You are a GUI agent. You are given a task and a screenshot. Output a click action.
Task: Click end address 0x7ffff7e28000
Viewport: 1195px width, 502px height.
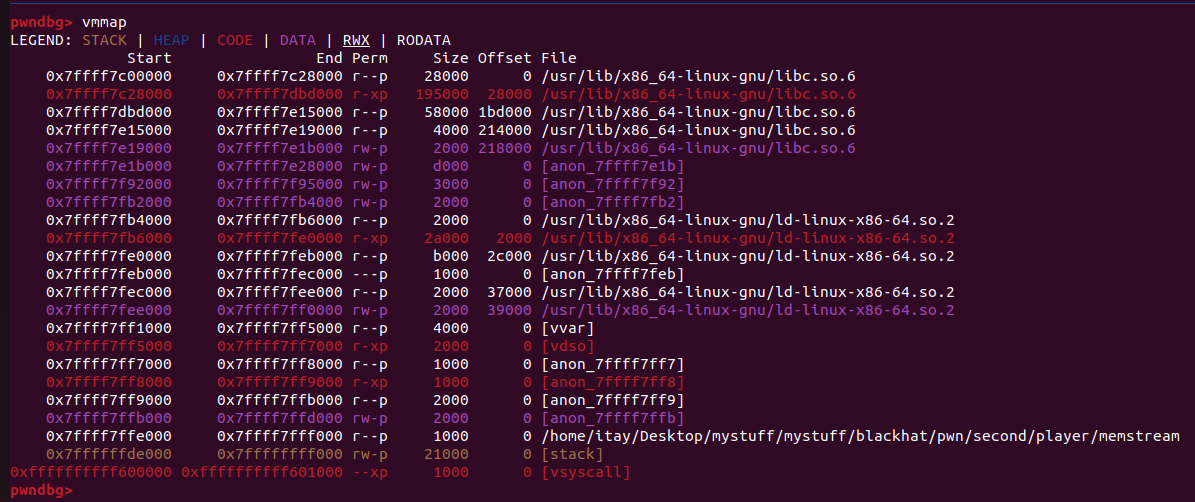[280, 166]
